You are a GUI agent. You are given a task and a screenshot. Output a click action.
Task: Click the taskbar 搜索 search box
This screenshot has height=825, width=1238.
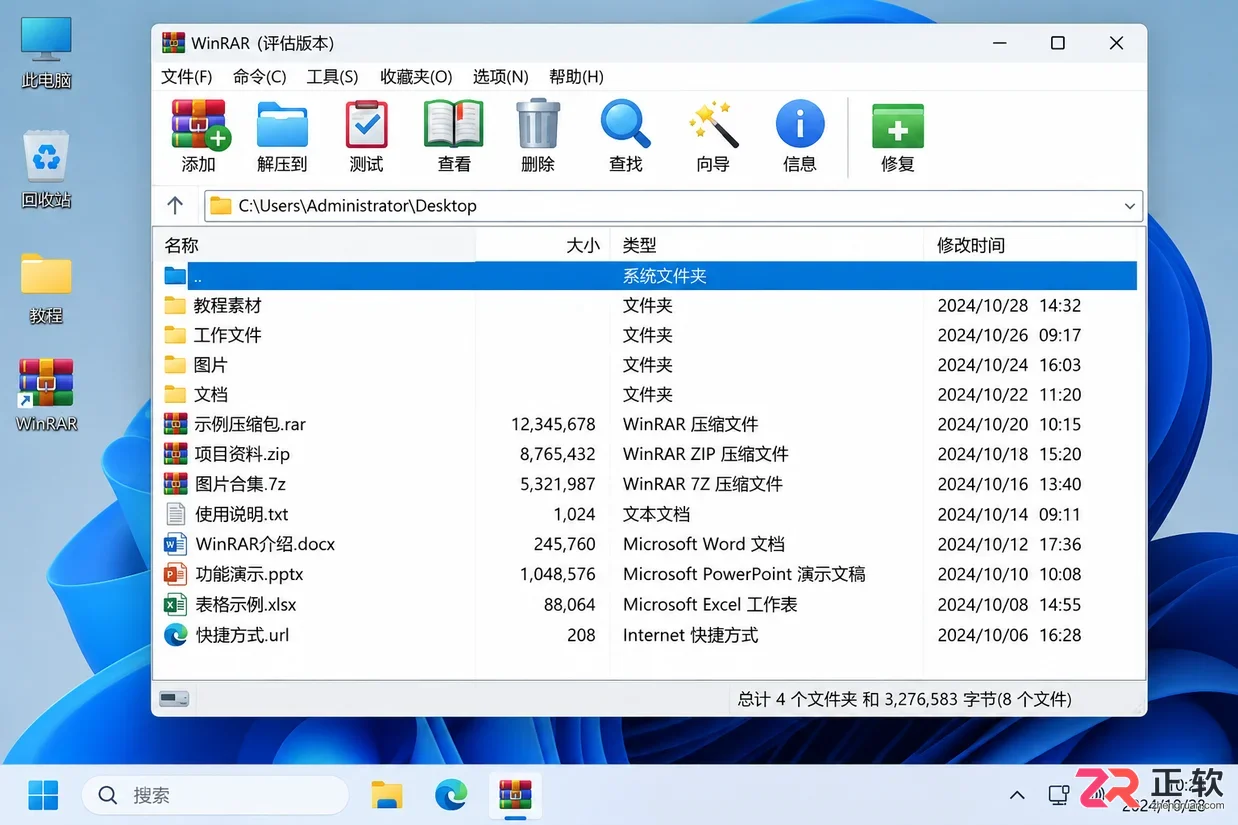[216, 796]
